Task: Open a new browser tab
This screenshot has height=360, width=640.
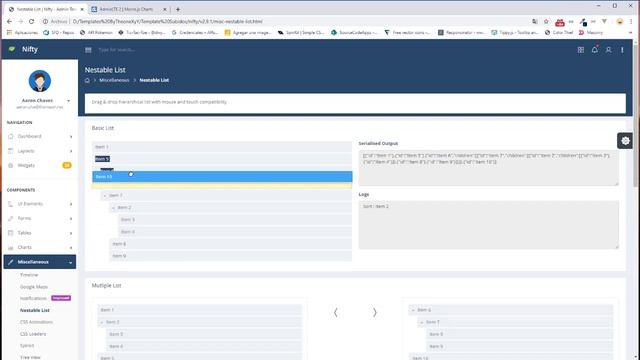Action: [x=178, y=9]
